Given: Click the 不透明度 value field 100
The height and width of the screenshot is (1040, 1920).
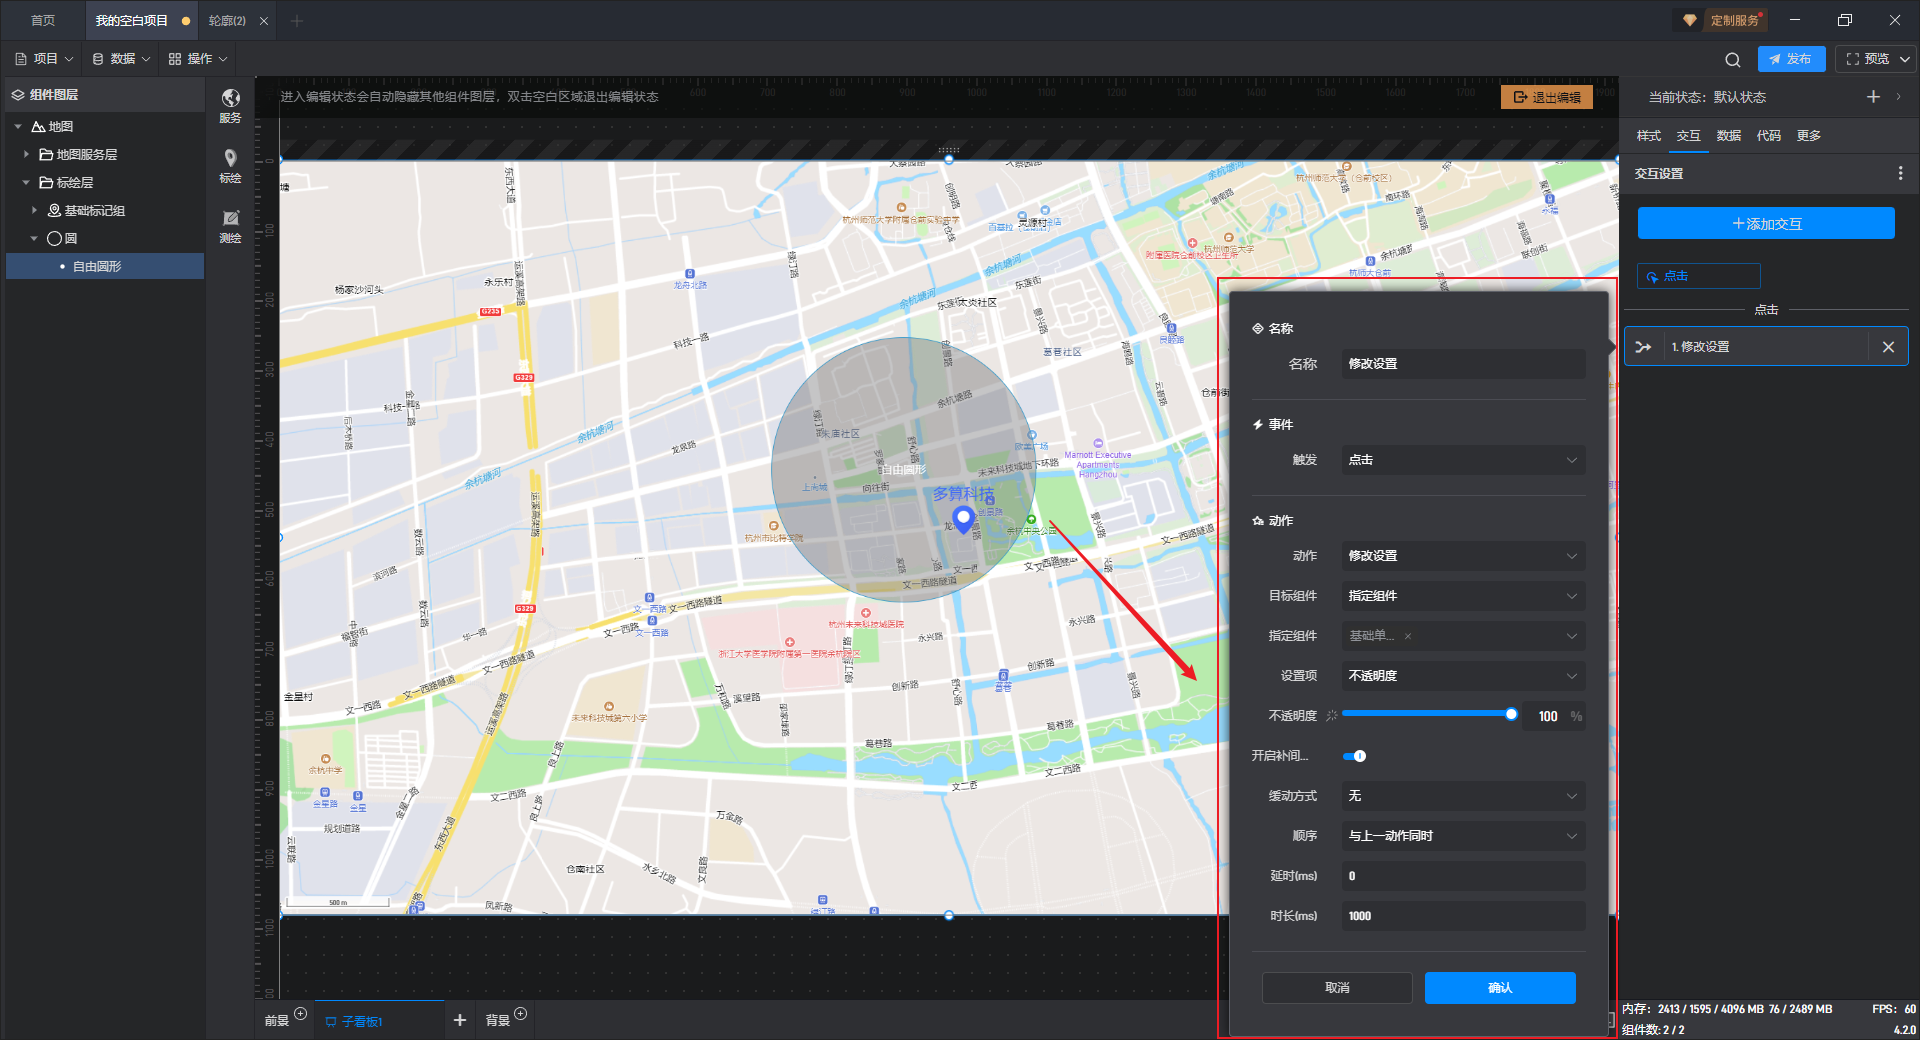Looking at the screenshot, I should (x=1547, y=716).
